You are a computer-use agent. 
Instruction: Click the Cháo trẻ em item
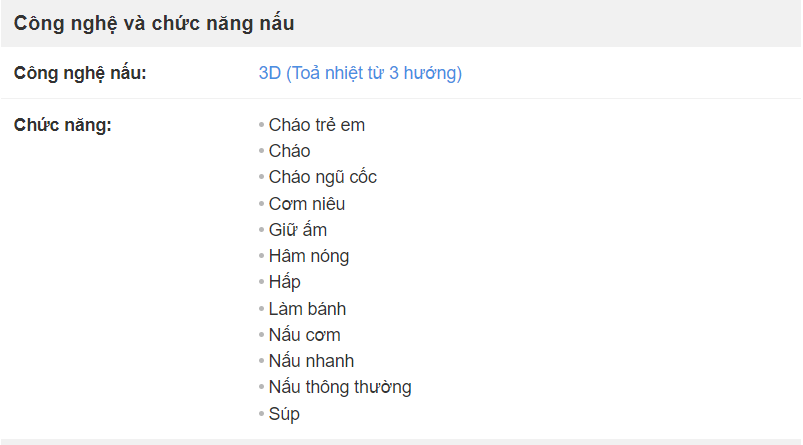(316, 125)
